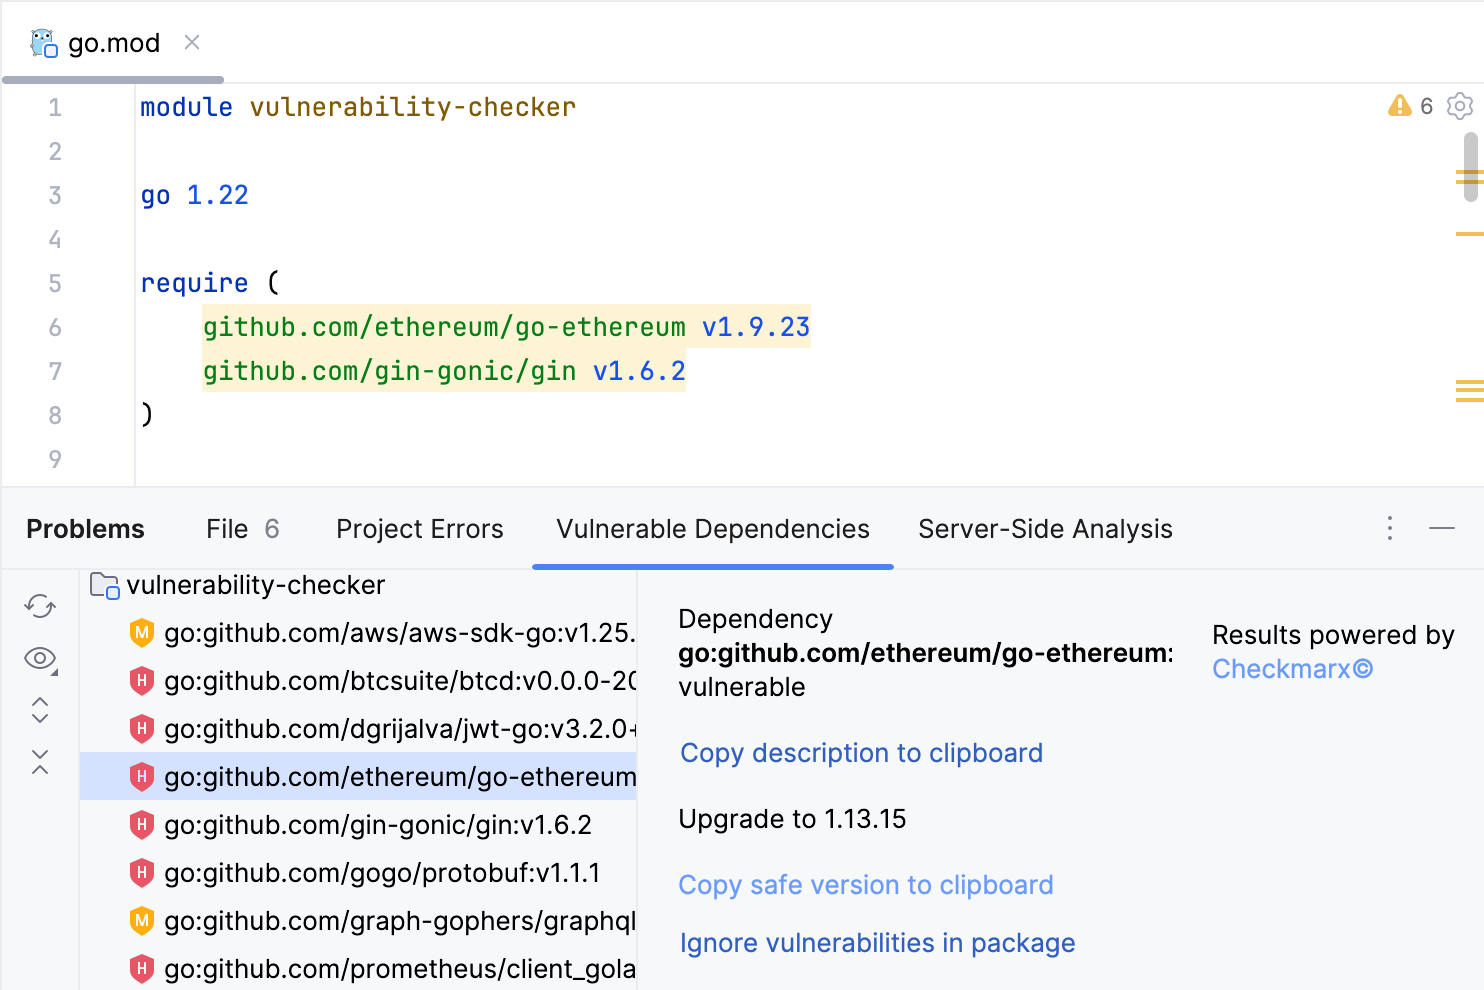Click Copy safe version to clipboard link

[866, 885]
